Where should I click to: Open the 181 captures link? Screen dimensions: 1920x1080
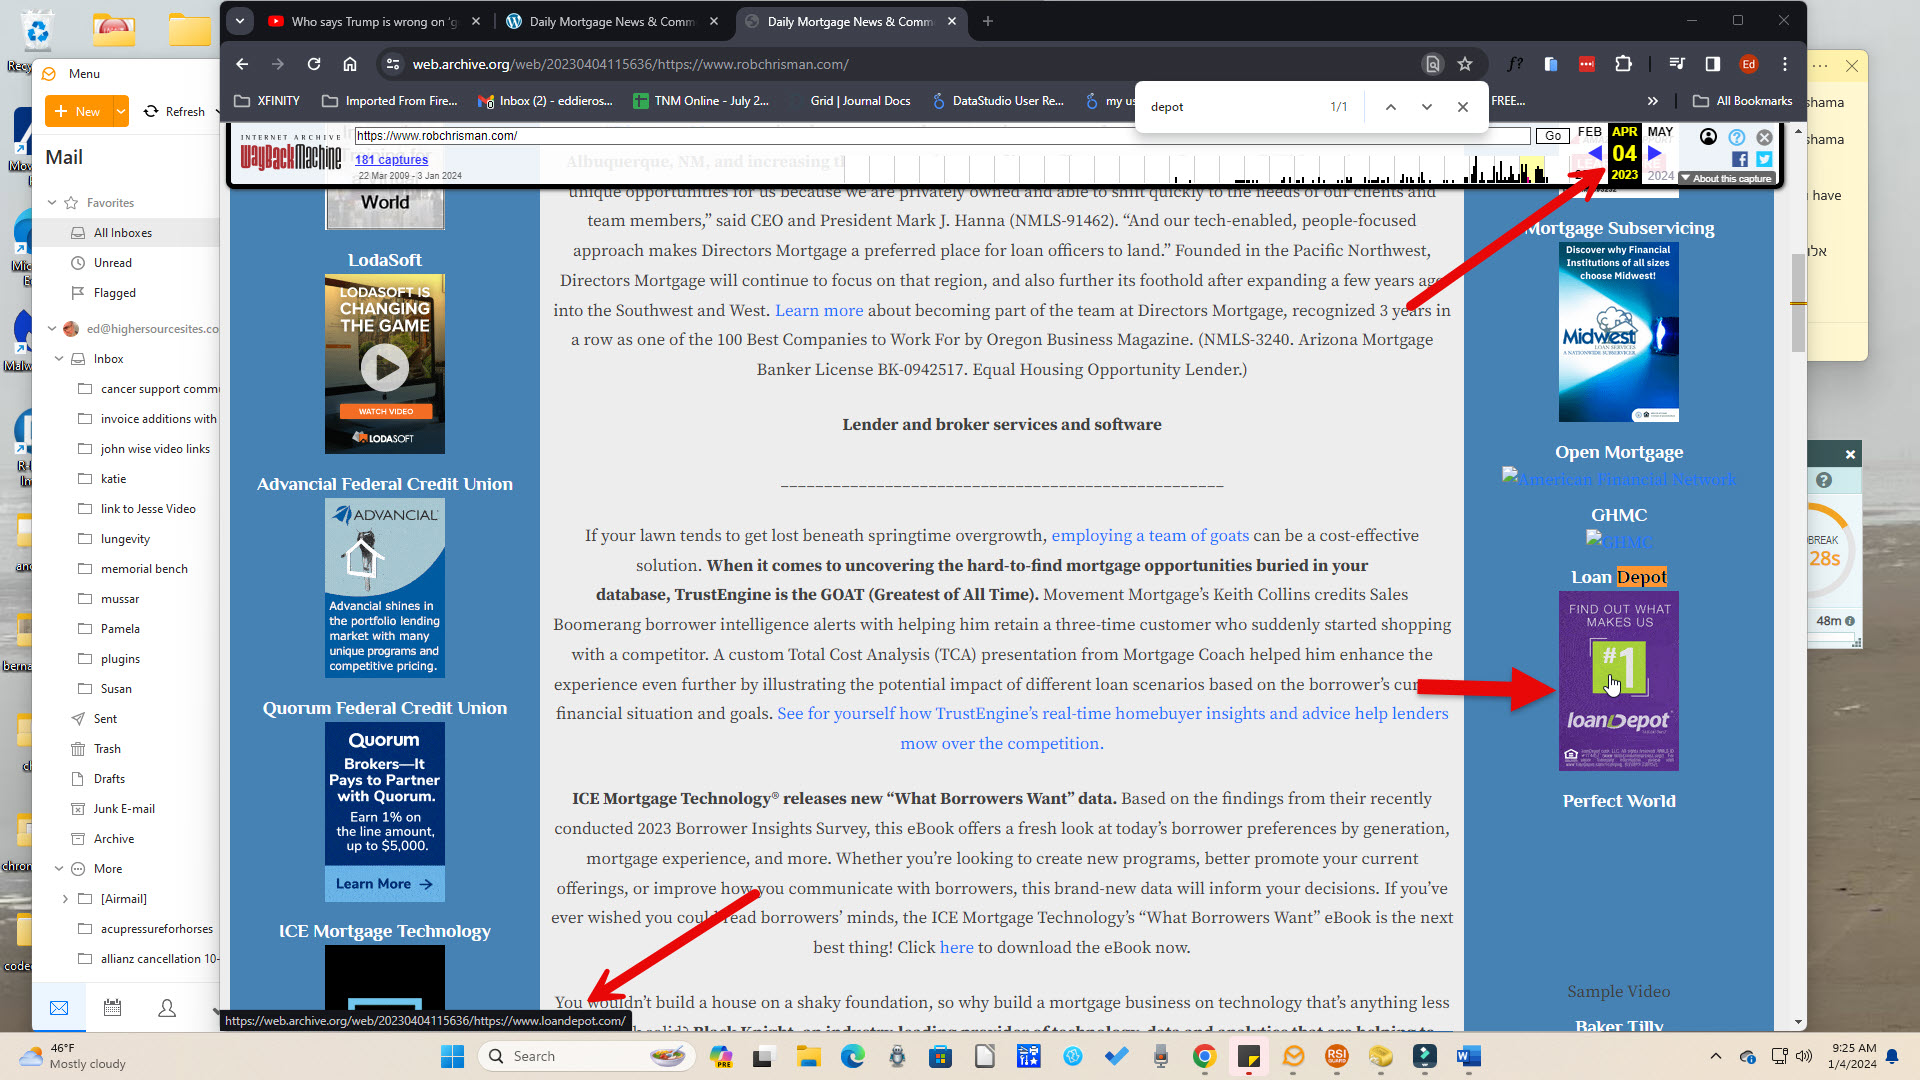pos(391,160)
